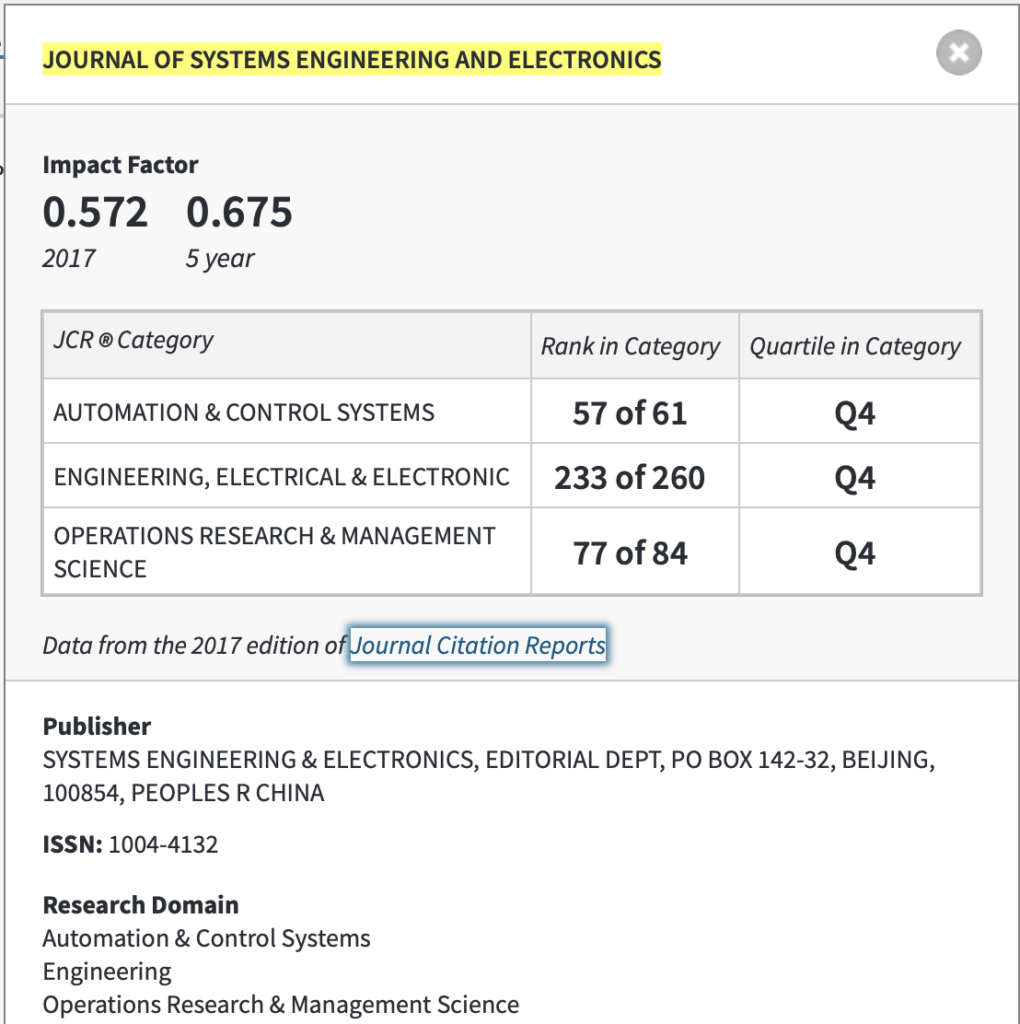
Task: Click the rank value 57 of 61
Action: (630, 413)
